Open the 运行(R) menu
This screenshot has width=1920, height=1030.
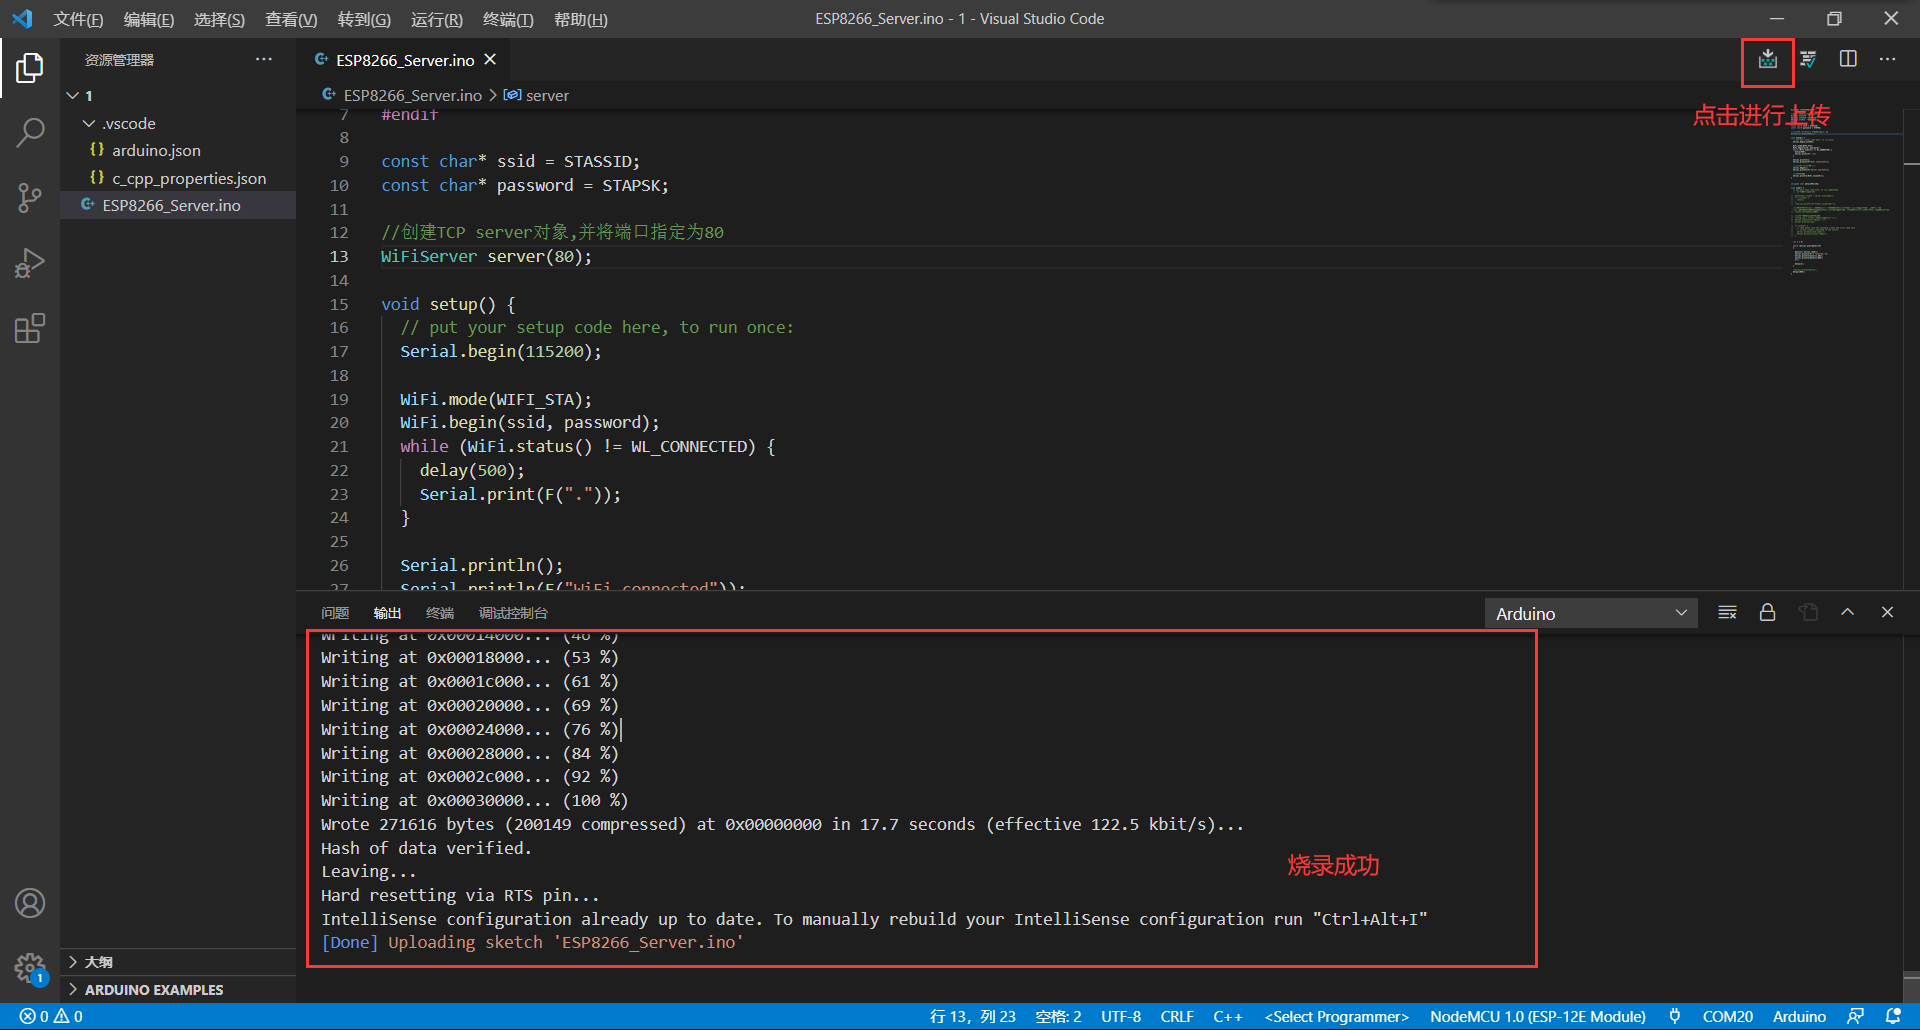[x=436, y=20]
